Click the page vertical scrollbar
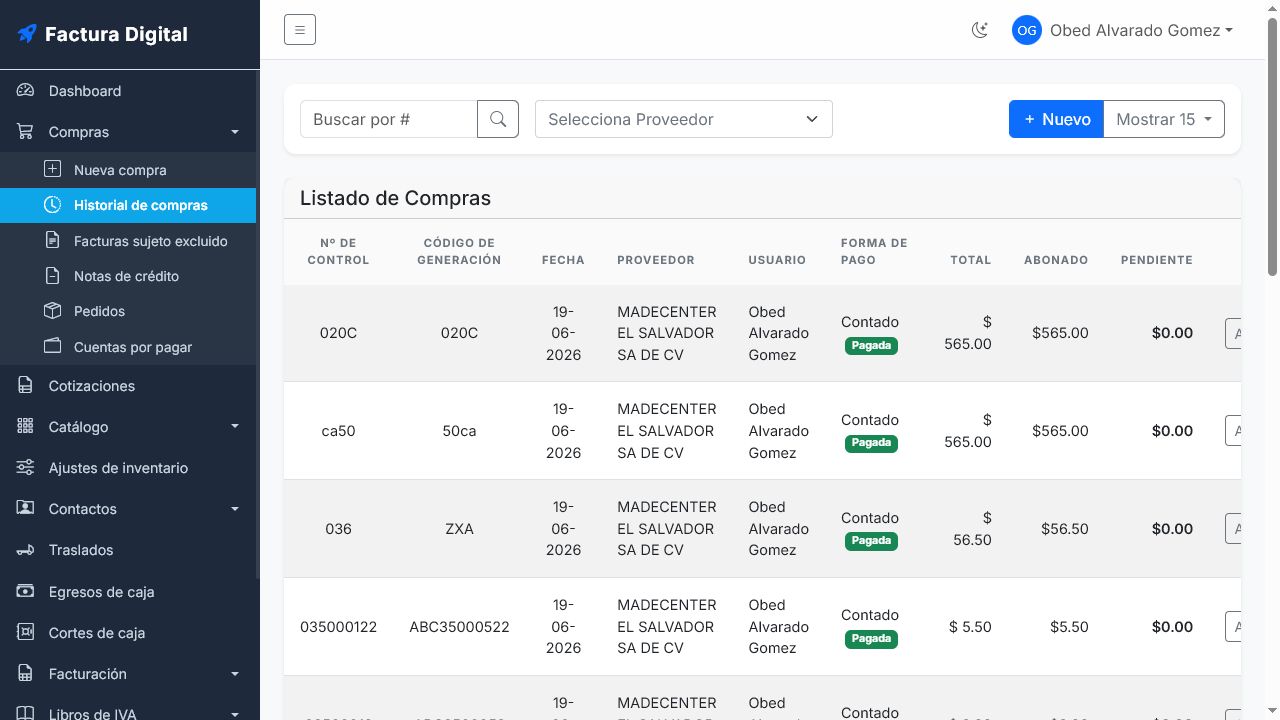The image size is (1280, 720). click(x=1273, y=147)
